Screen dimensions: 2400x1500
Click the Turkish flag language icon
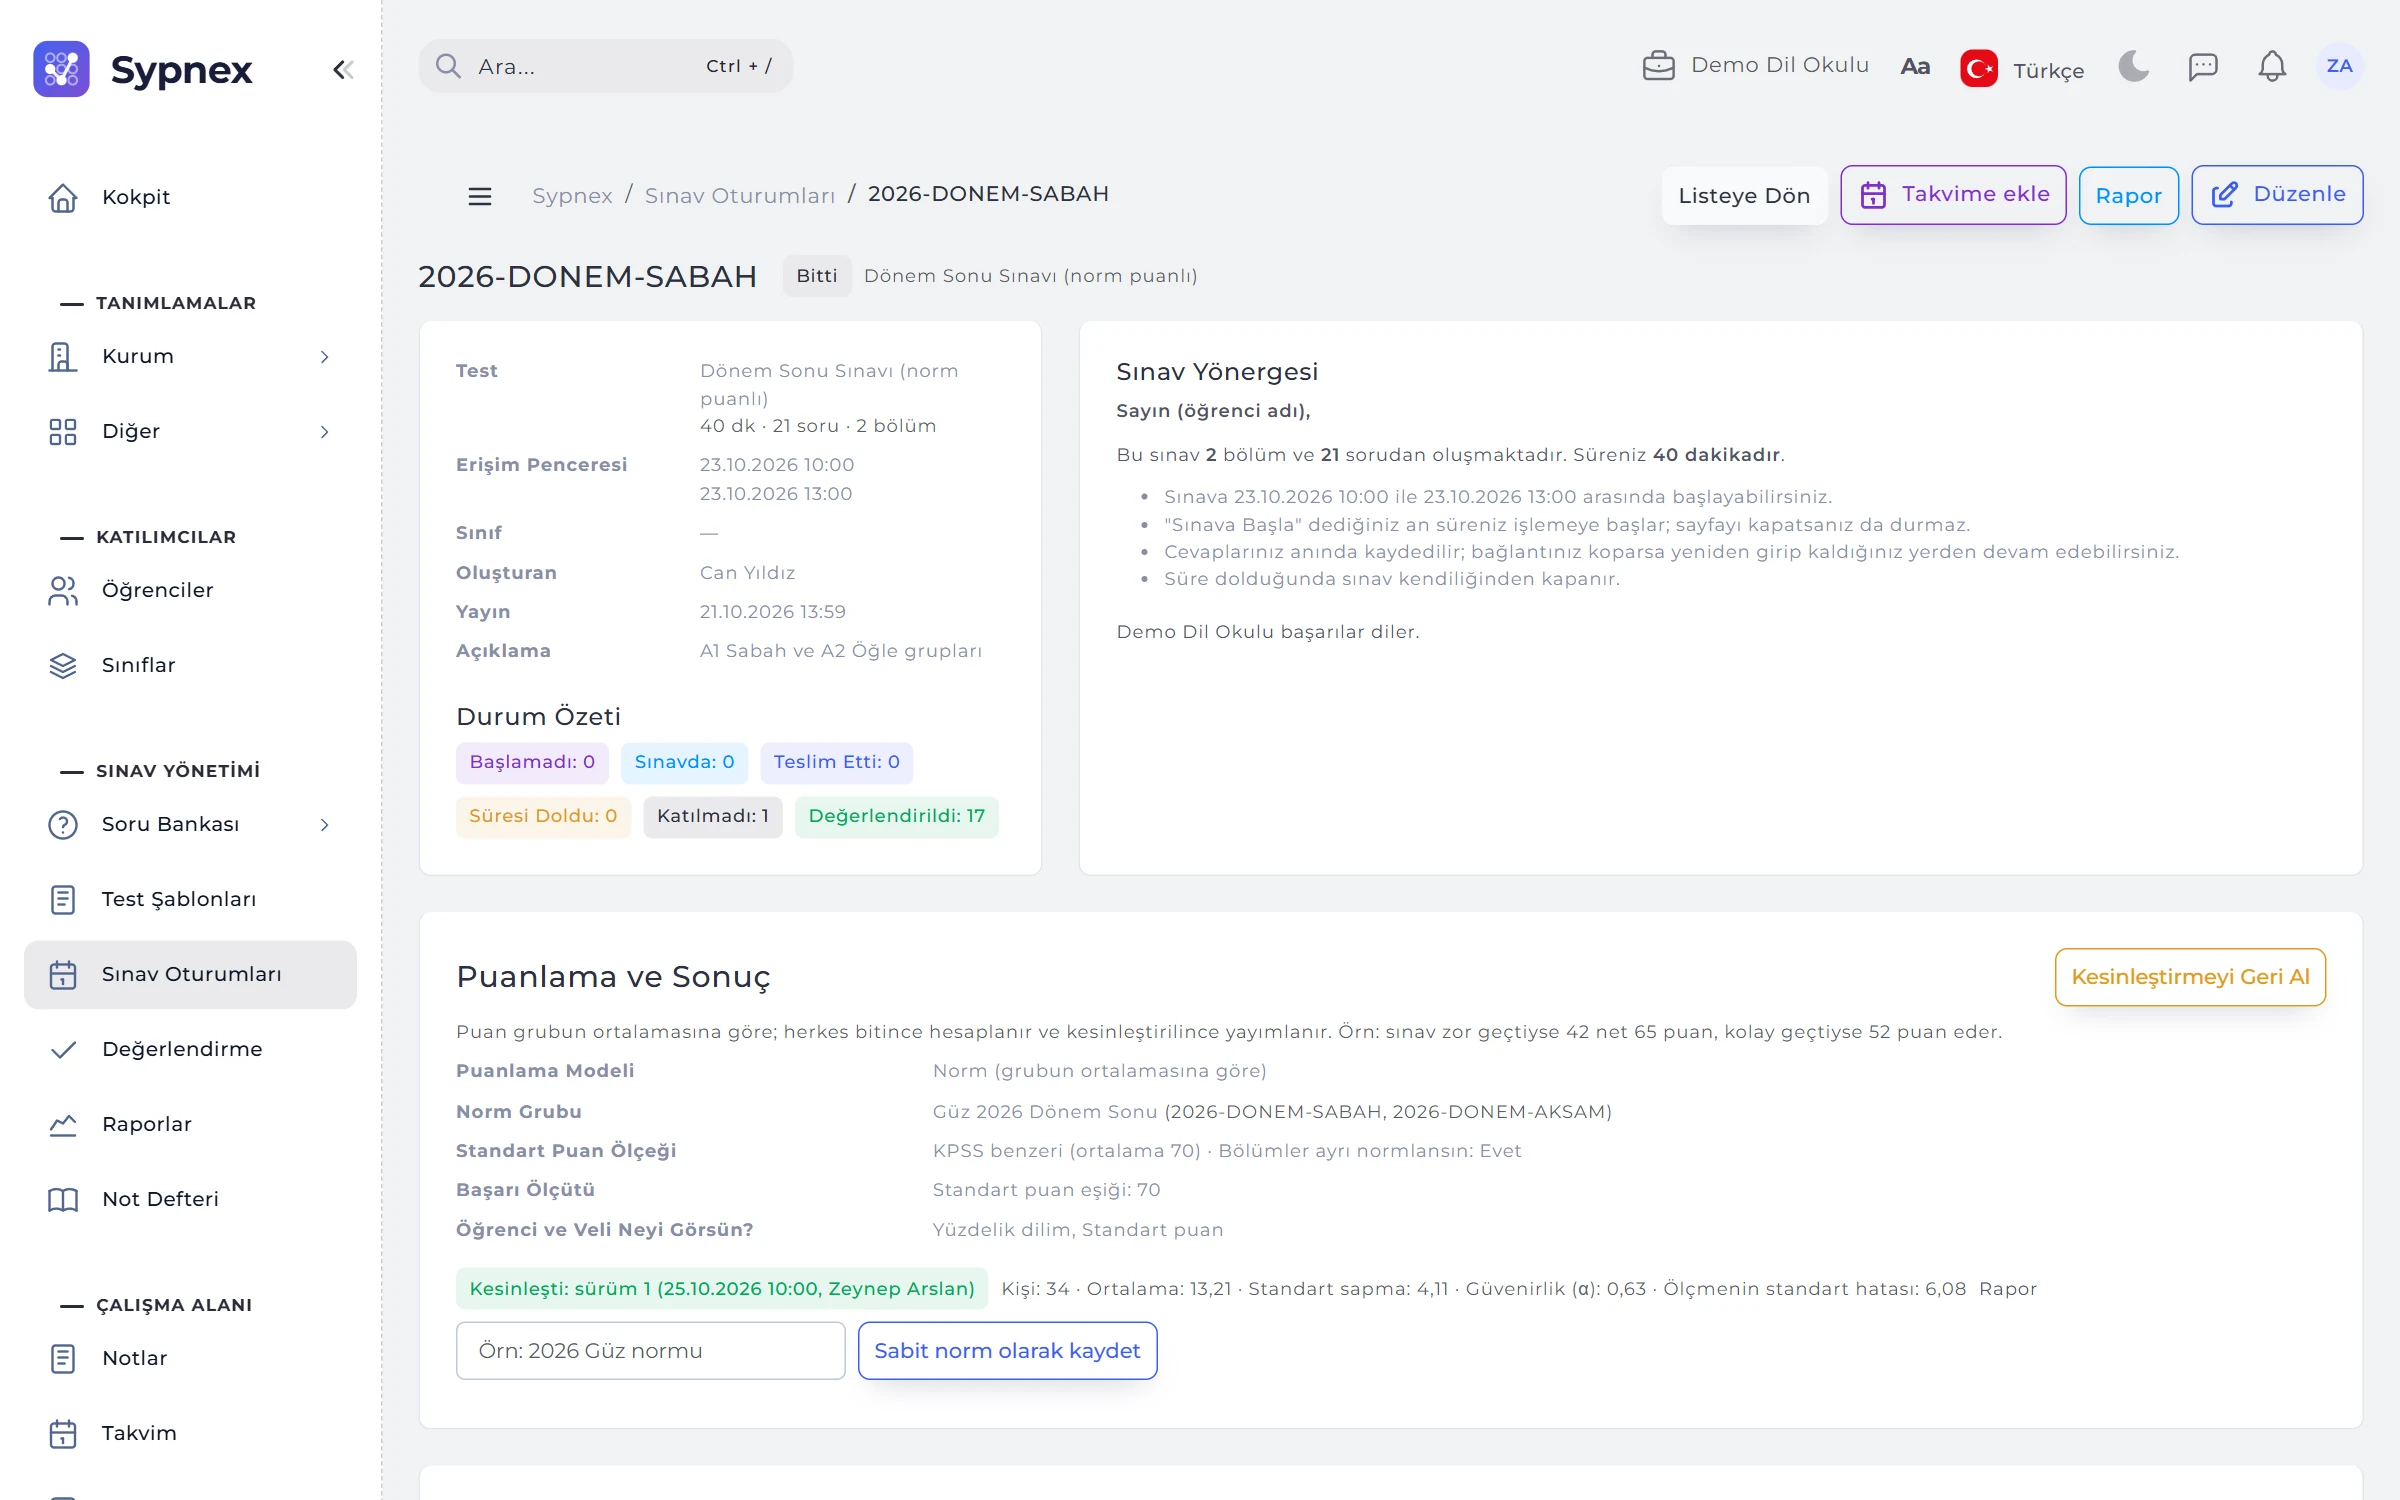1978,68
